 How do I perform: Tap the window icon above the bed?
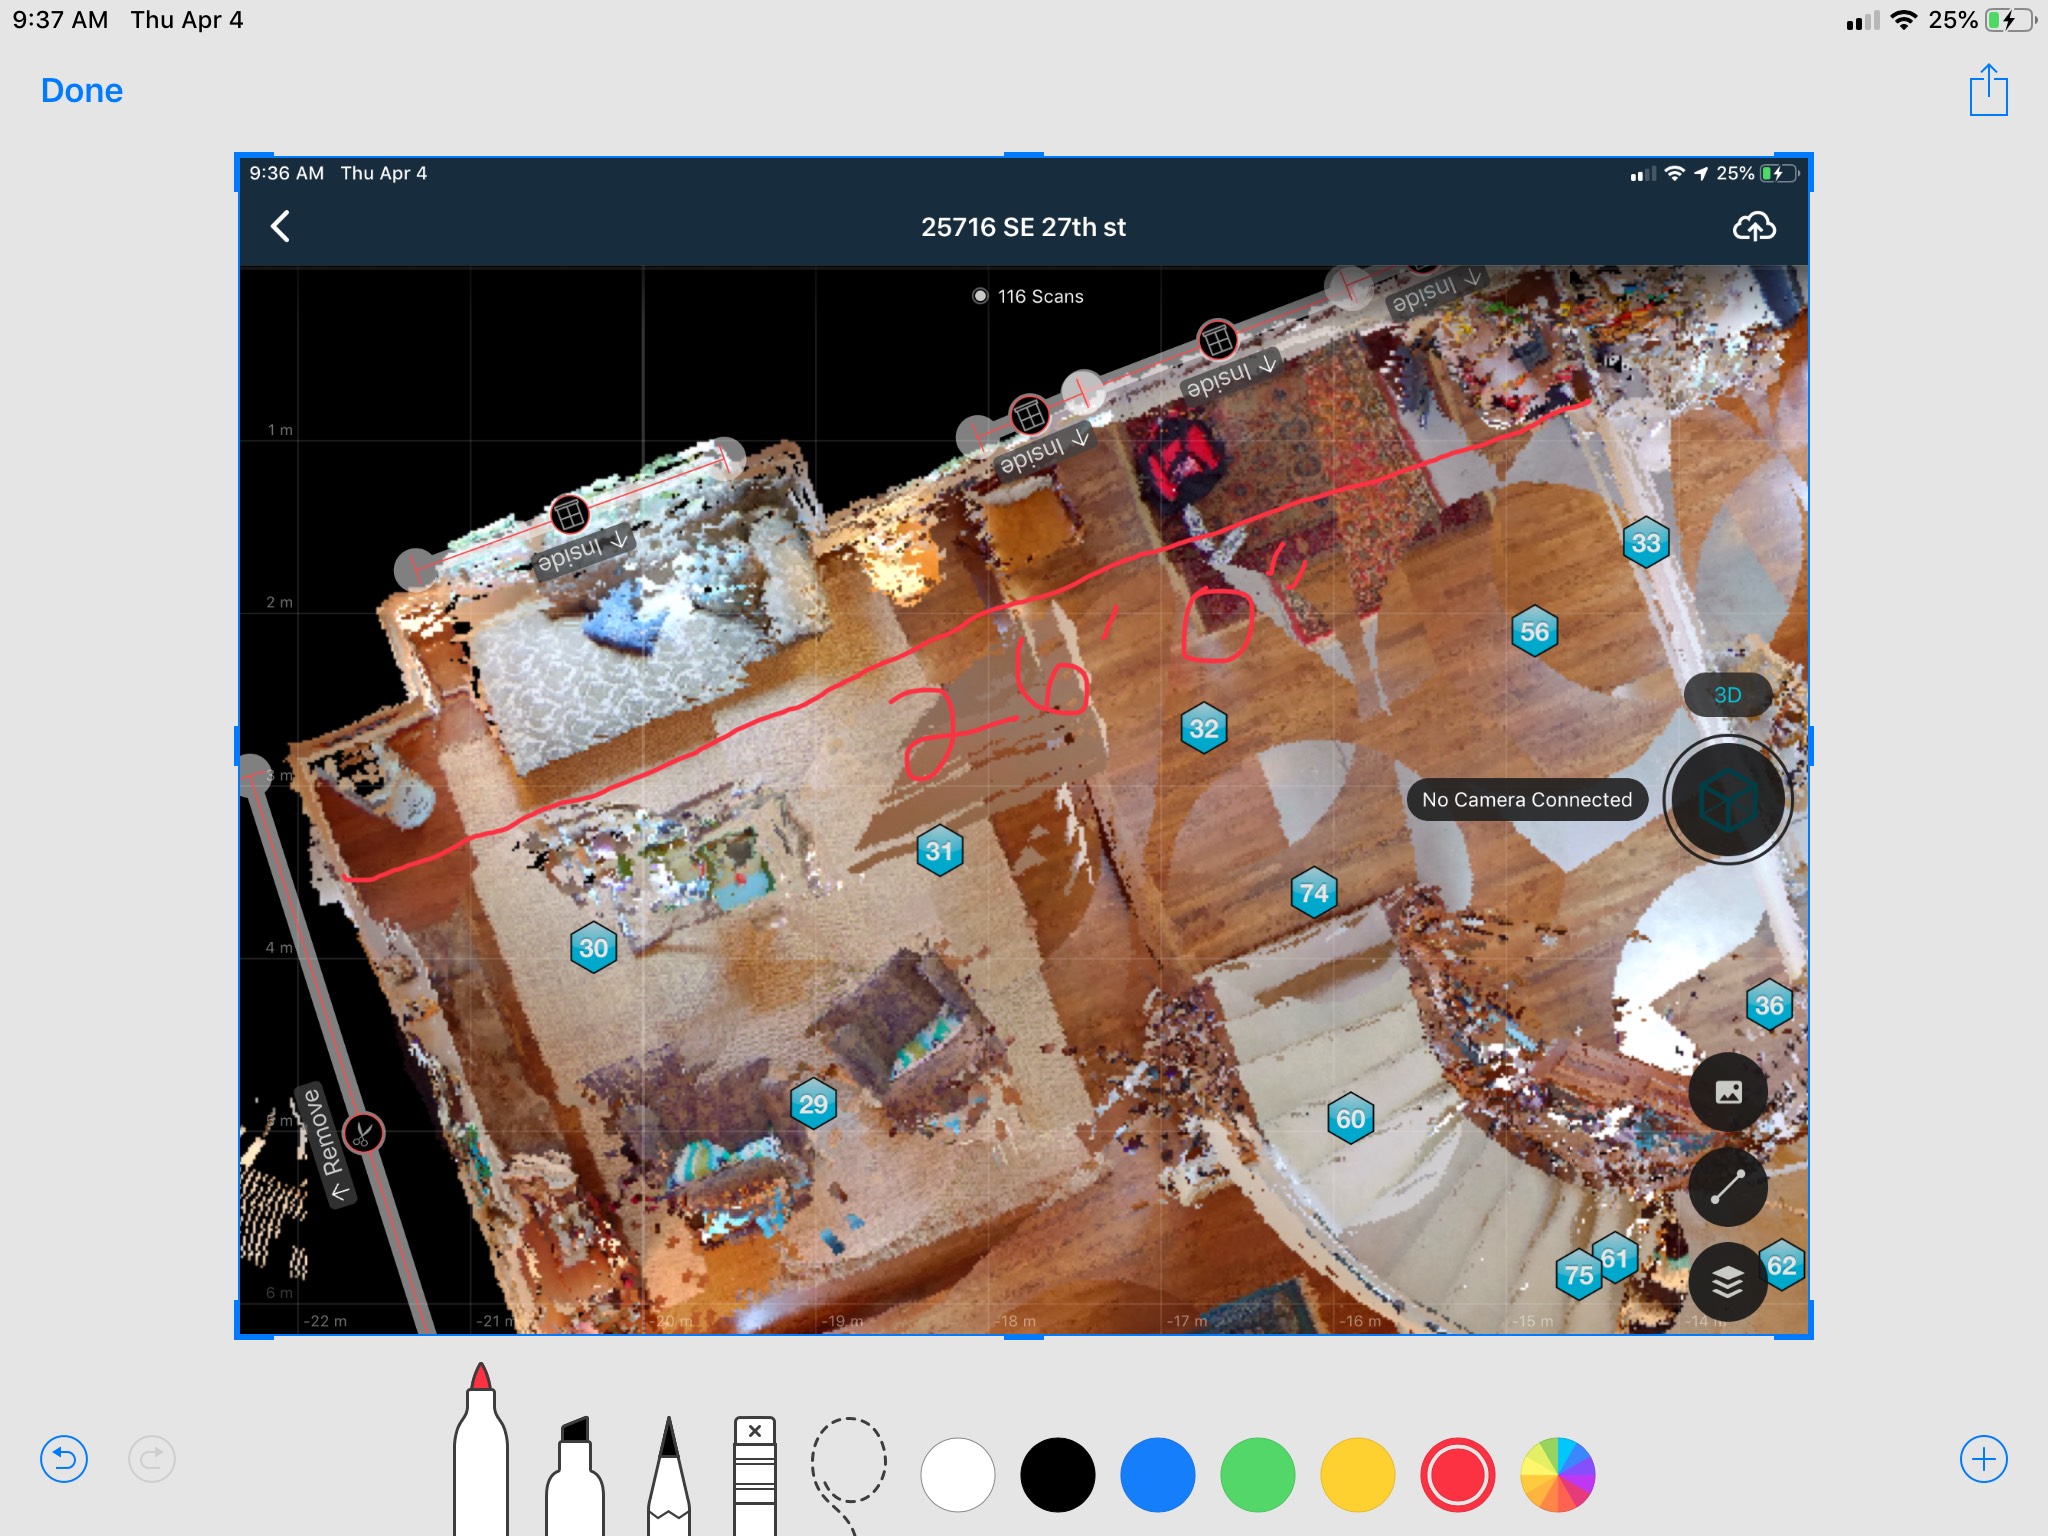point(570,515)
